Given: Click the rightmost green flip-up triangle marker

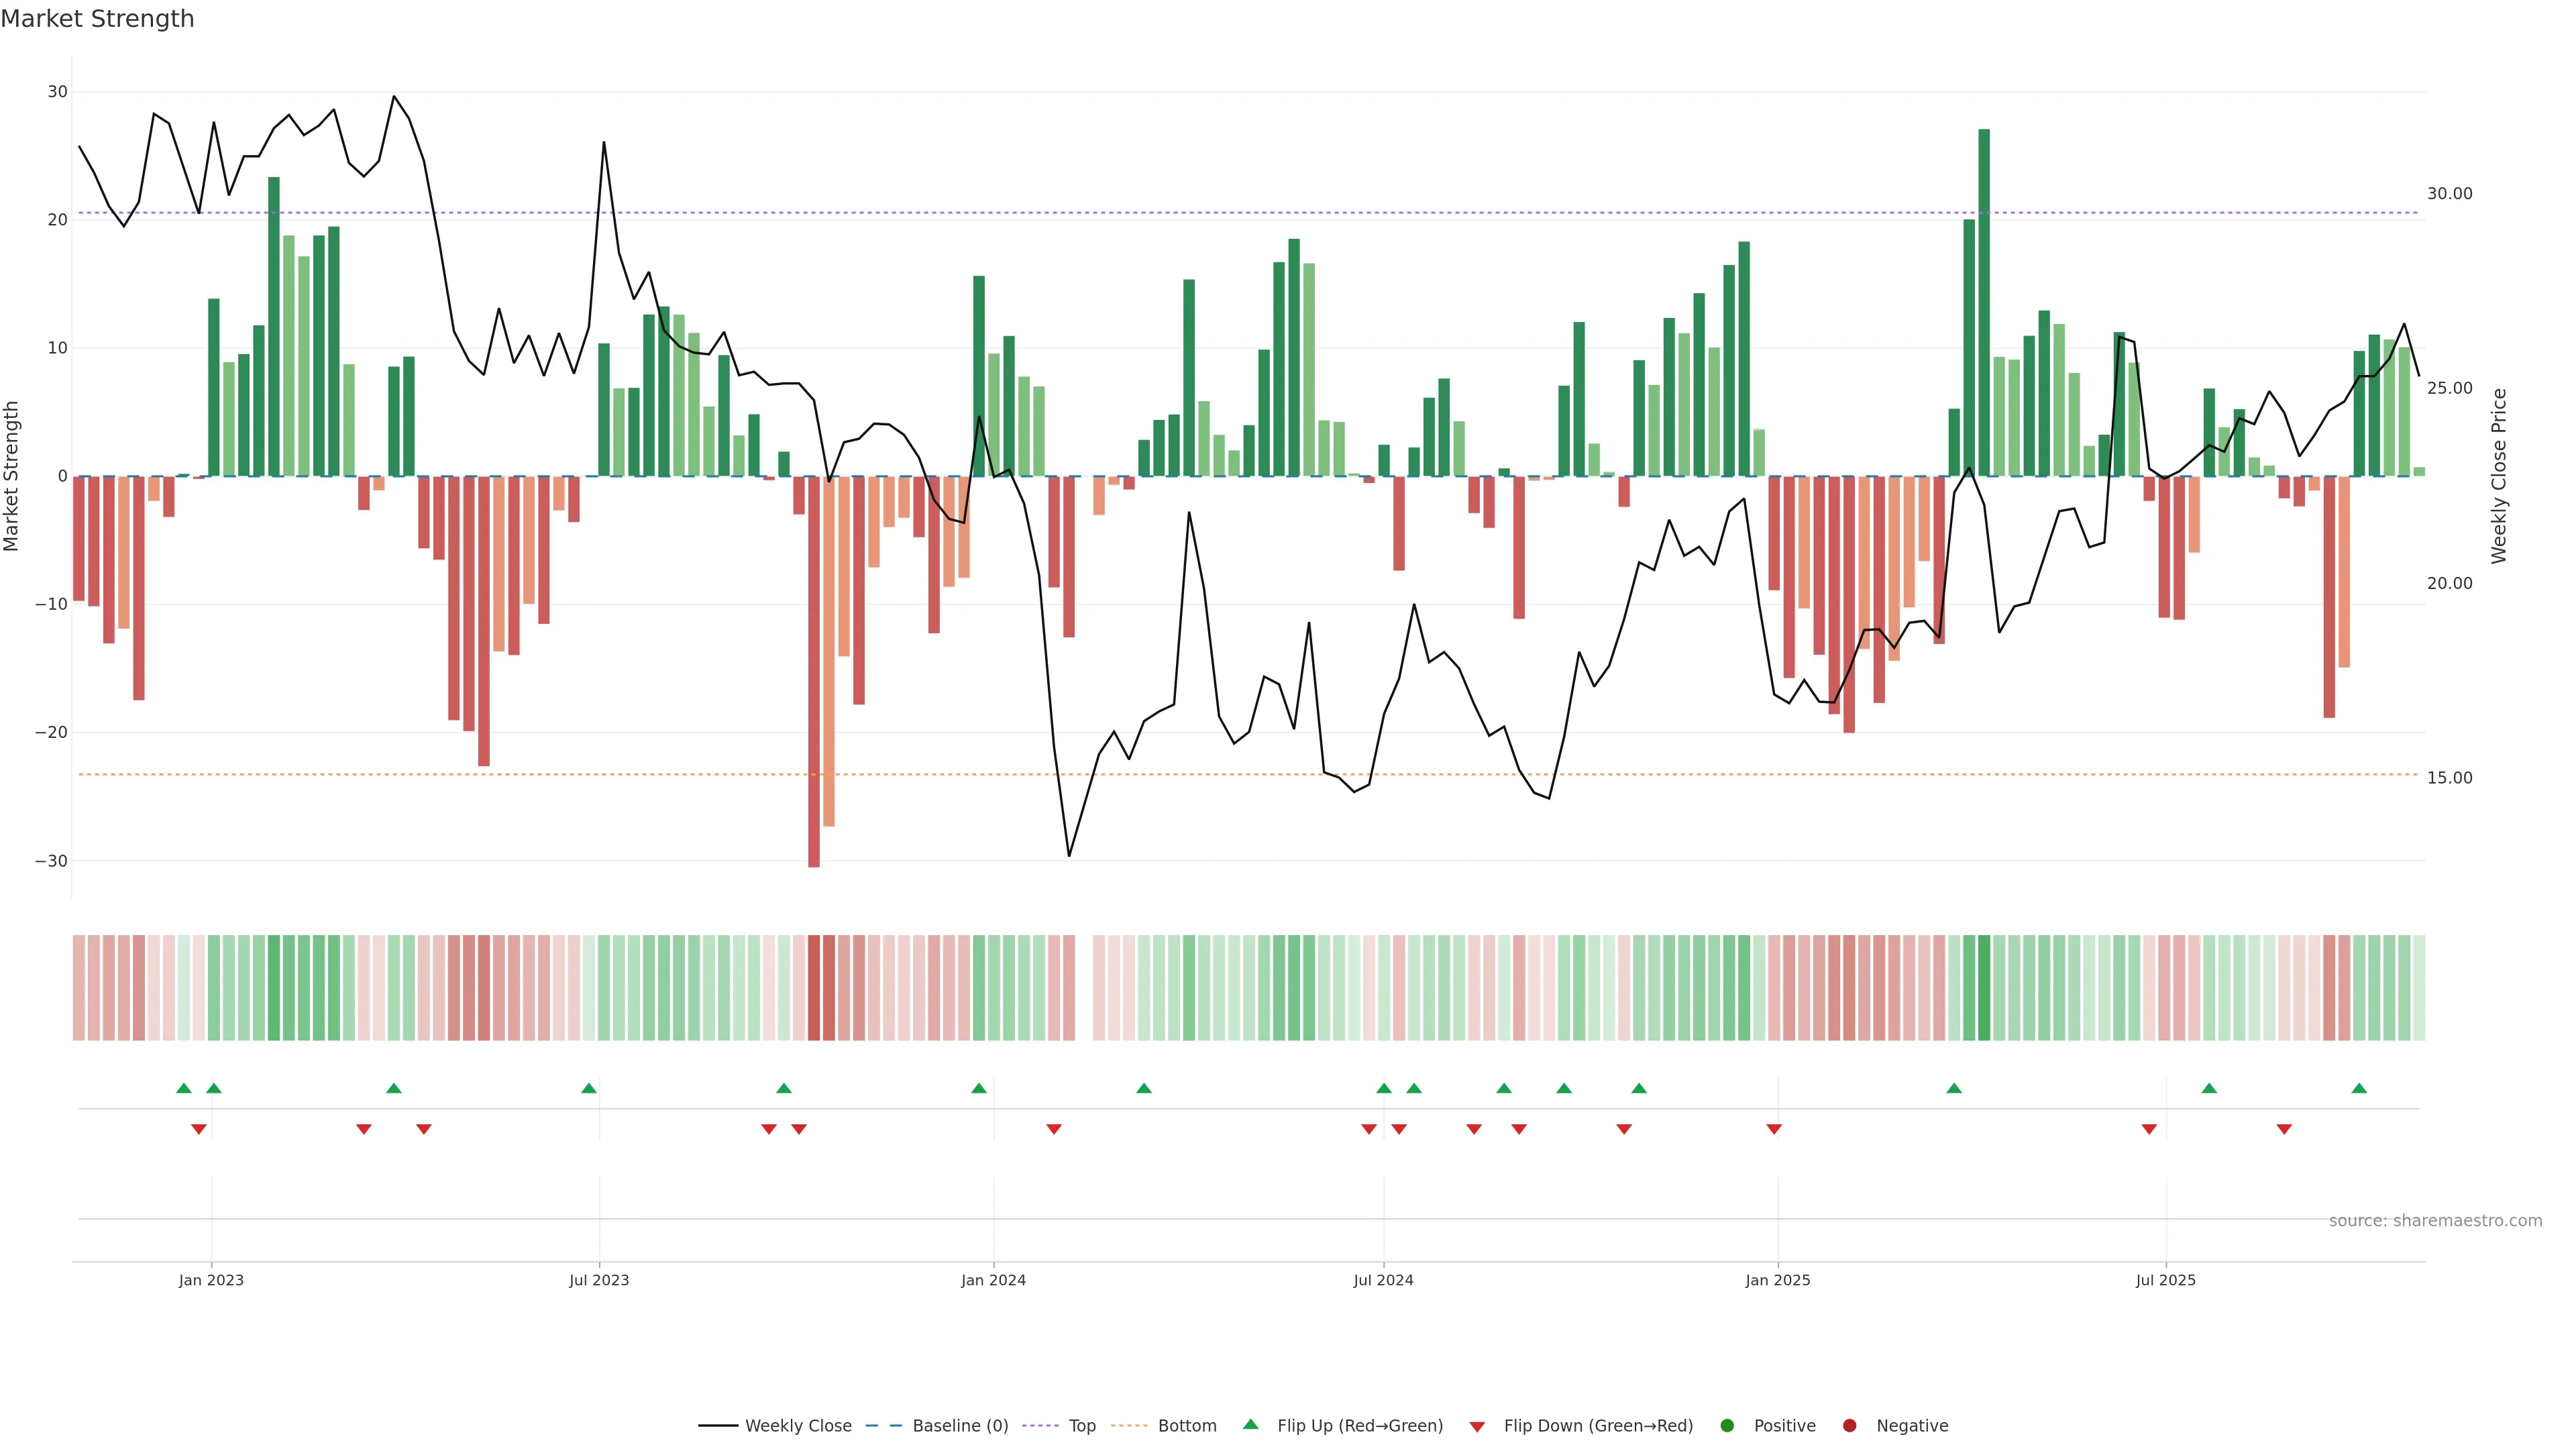Looking at the screenshot, I should pos(2359,1088).
